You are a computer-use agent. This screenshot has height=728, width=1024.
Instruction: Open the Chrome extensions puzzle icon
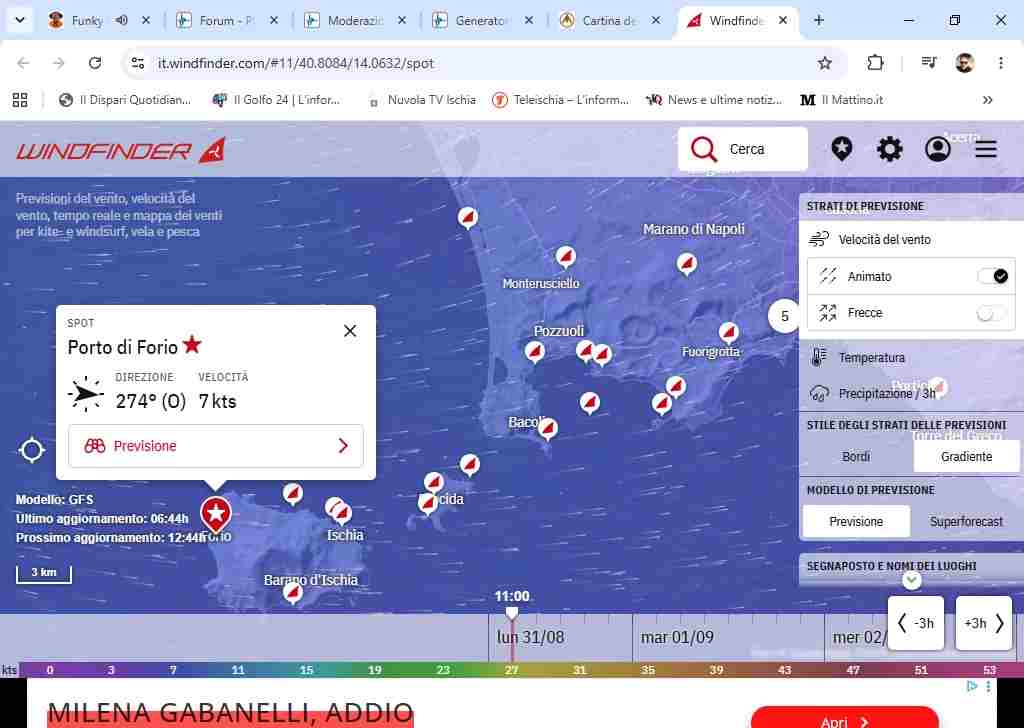pos(875,63)
